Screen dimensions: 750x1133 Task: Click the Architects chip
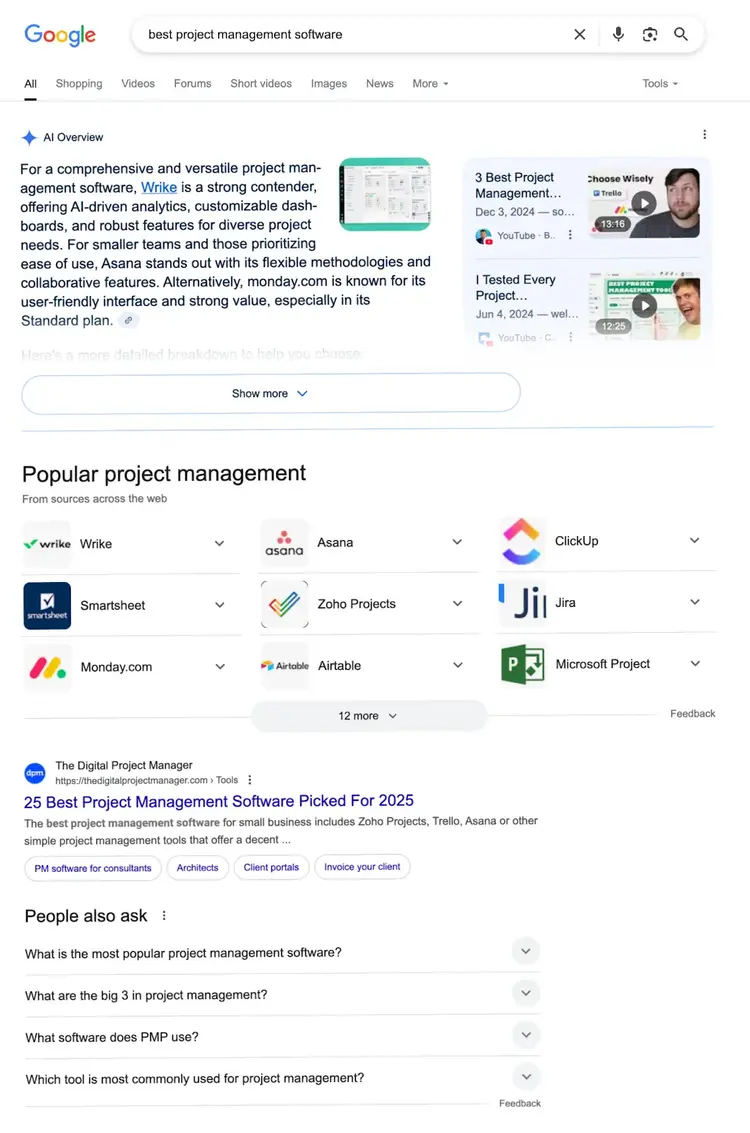pyautogui.click(x=197, y=867)
